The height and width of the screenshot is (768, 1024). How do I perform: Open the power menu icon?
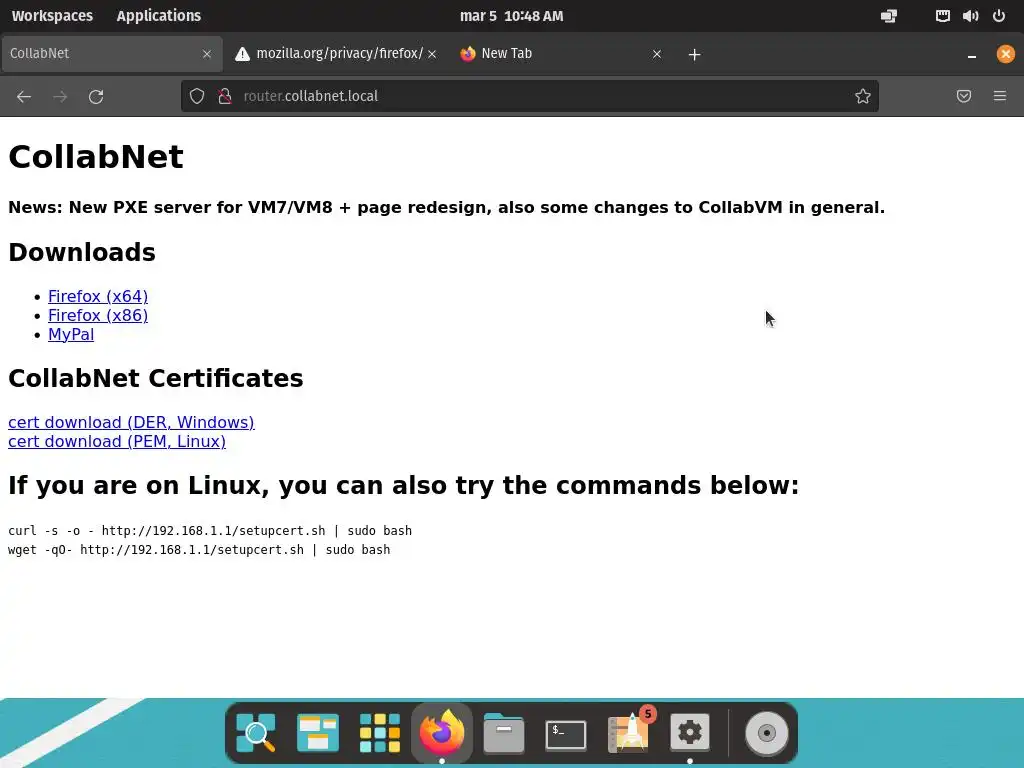coord(999,16)
